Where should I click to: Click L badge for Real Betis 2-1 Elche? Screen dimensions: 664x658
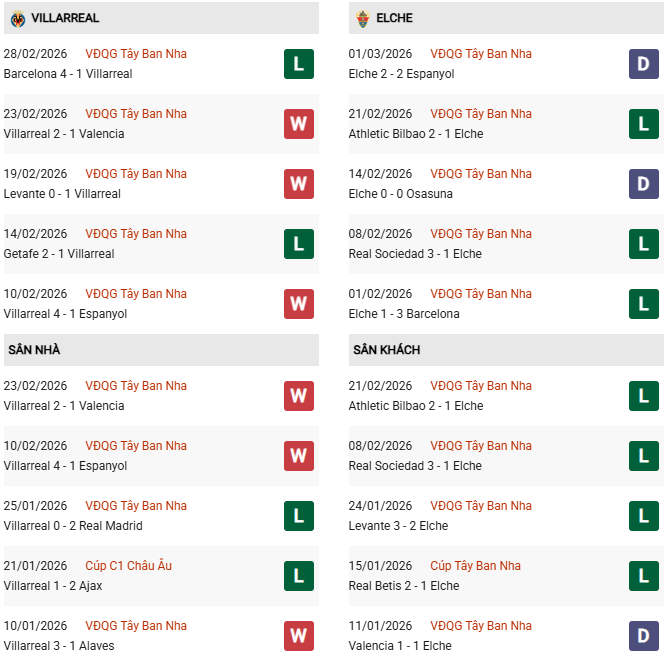click(643, 576)
